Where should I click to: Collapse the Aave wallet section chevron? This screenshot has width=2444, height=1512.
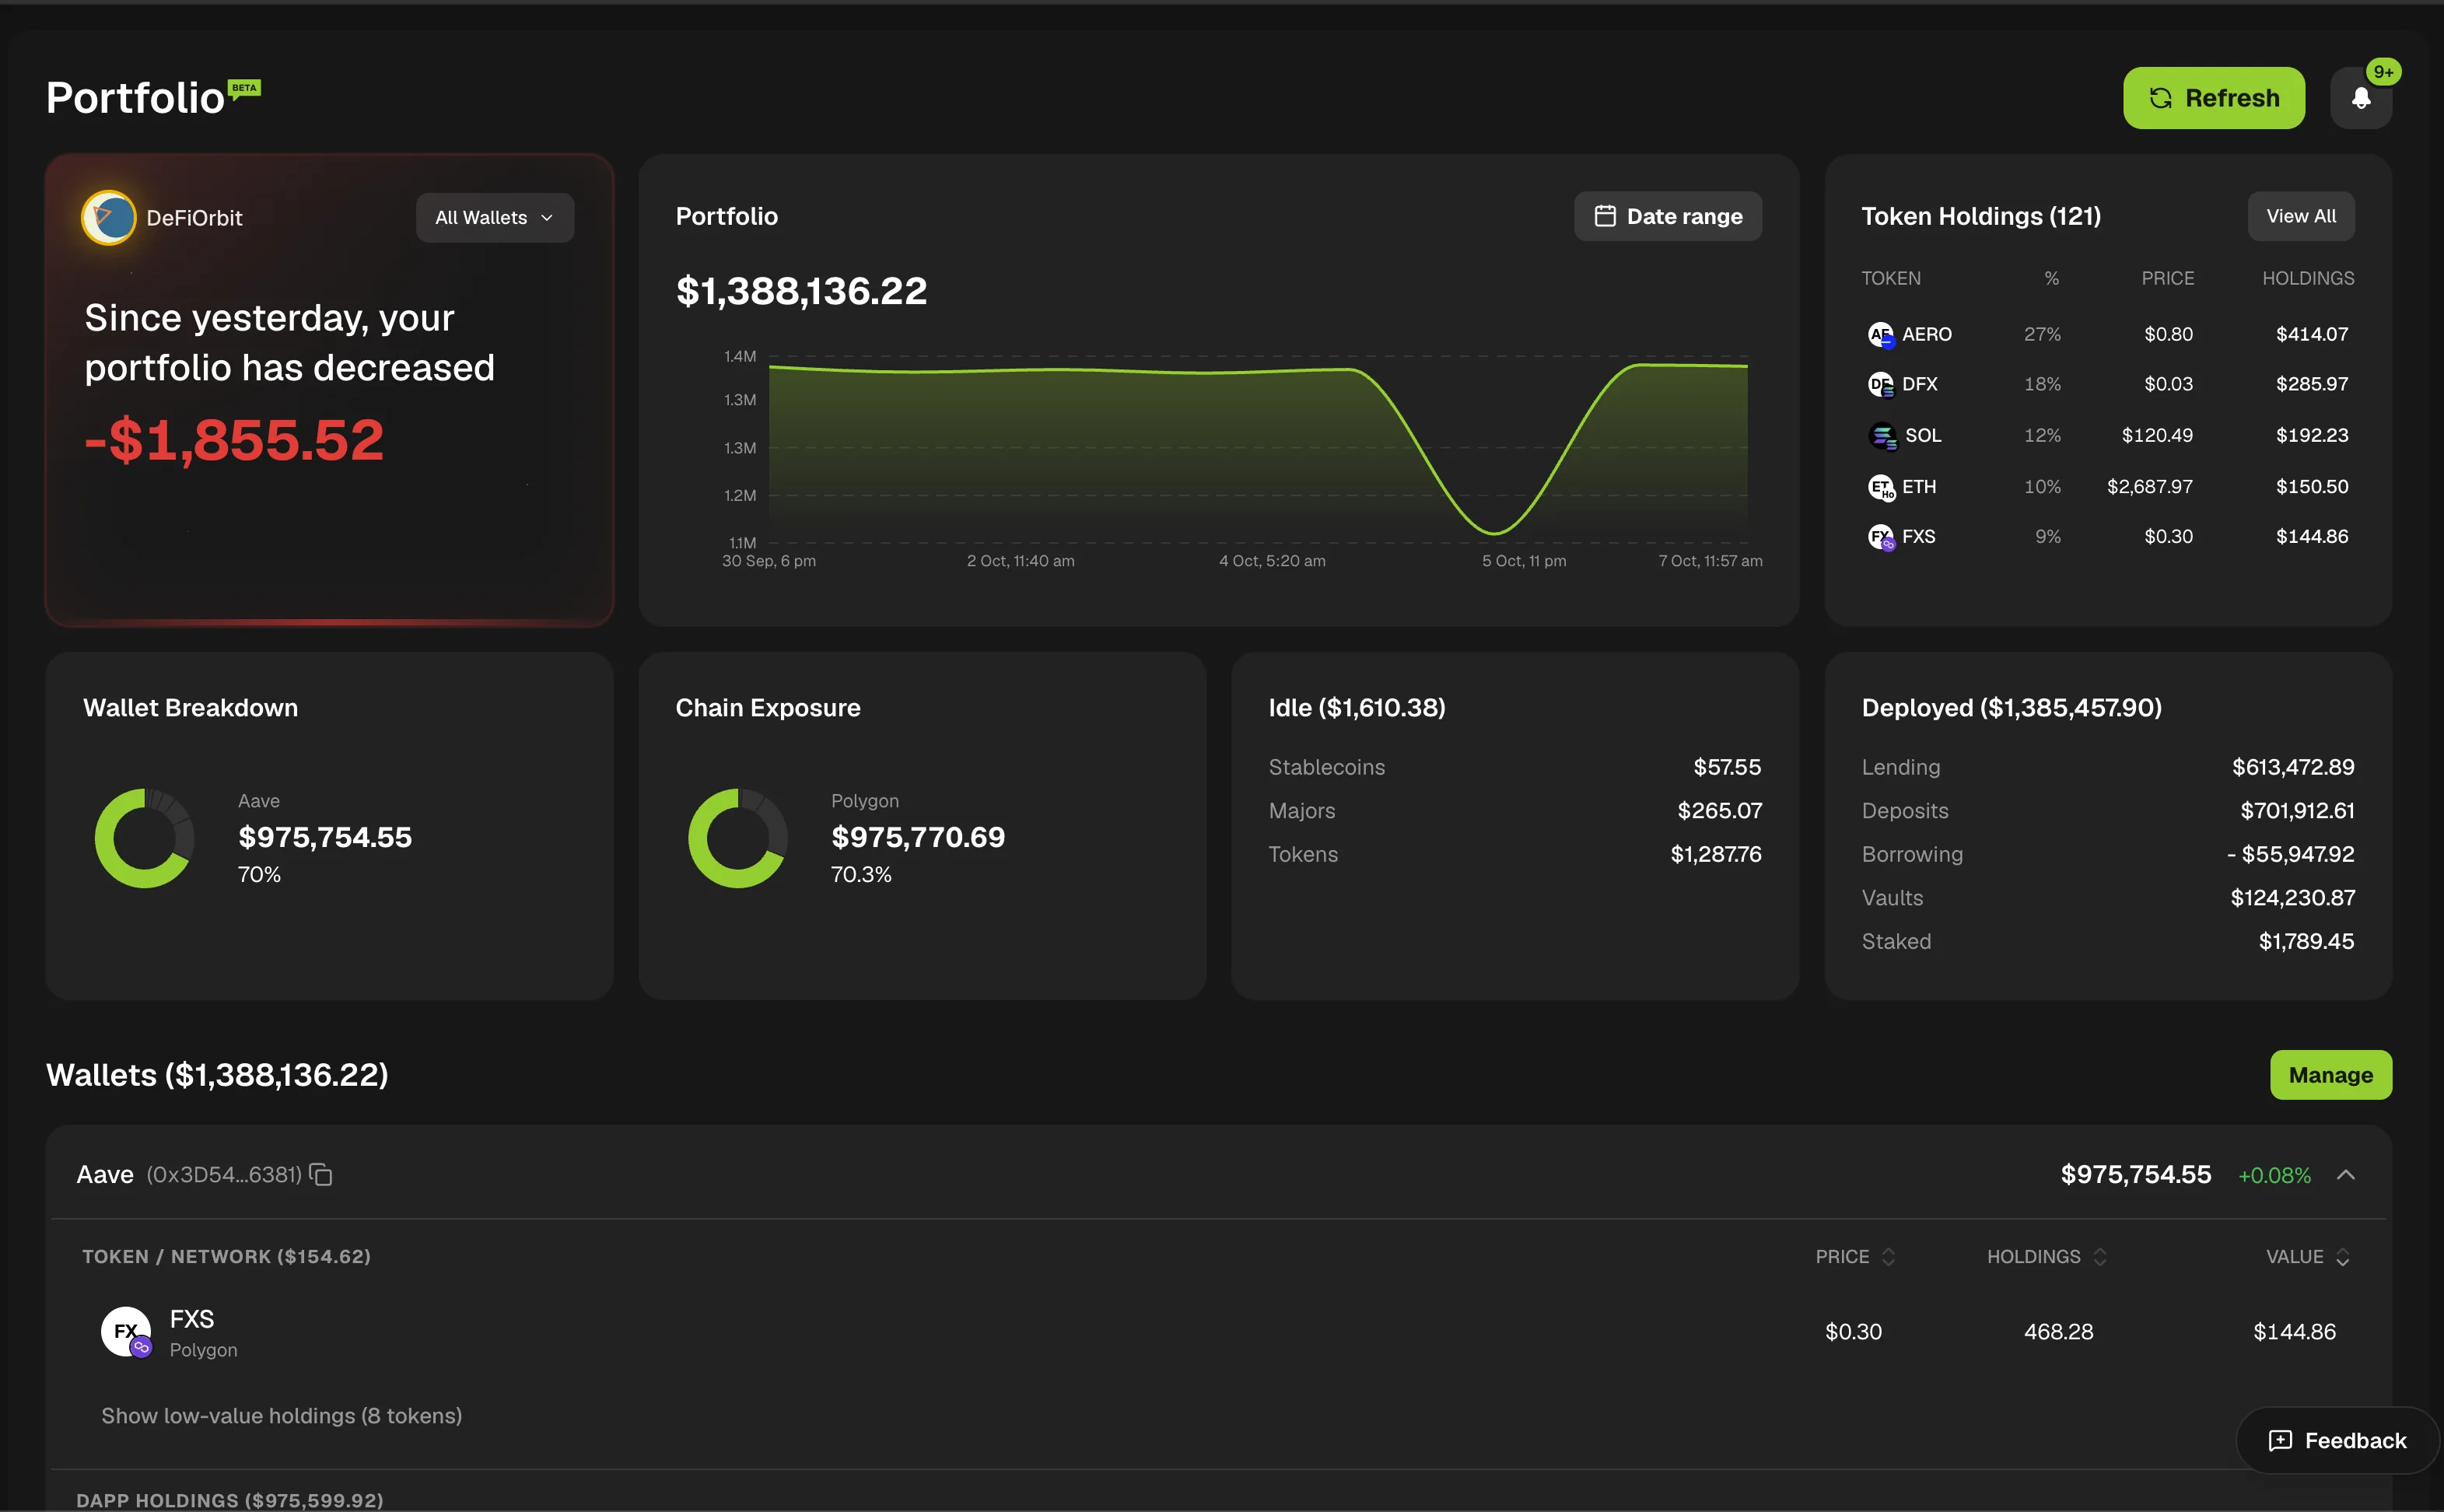click(x=2345, y=1175)
